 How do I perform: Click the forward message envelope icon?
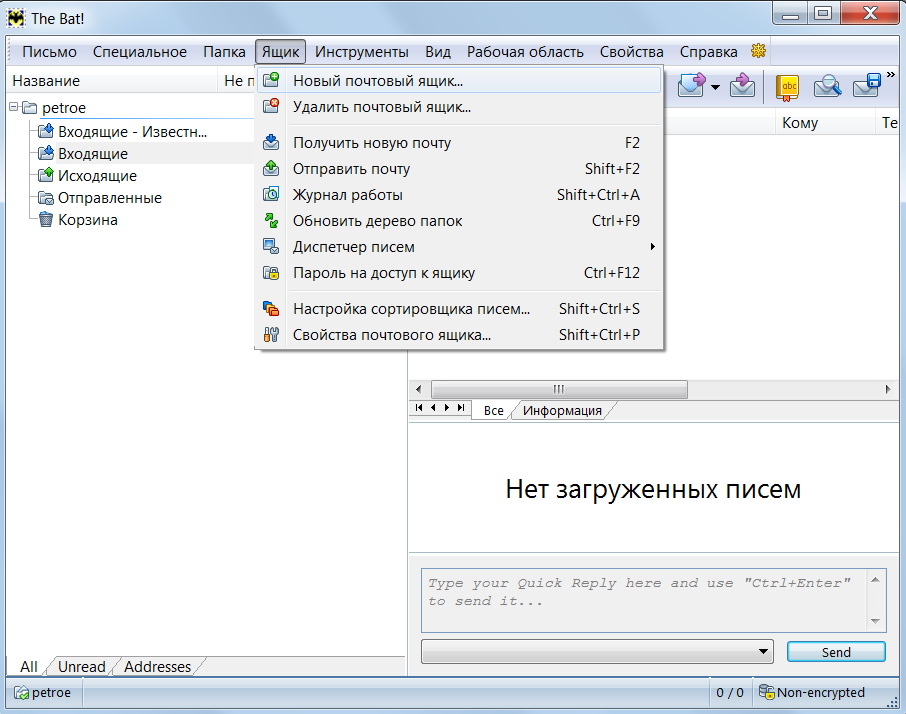tap(692, 87)
